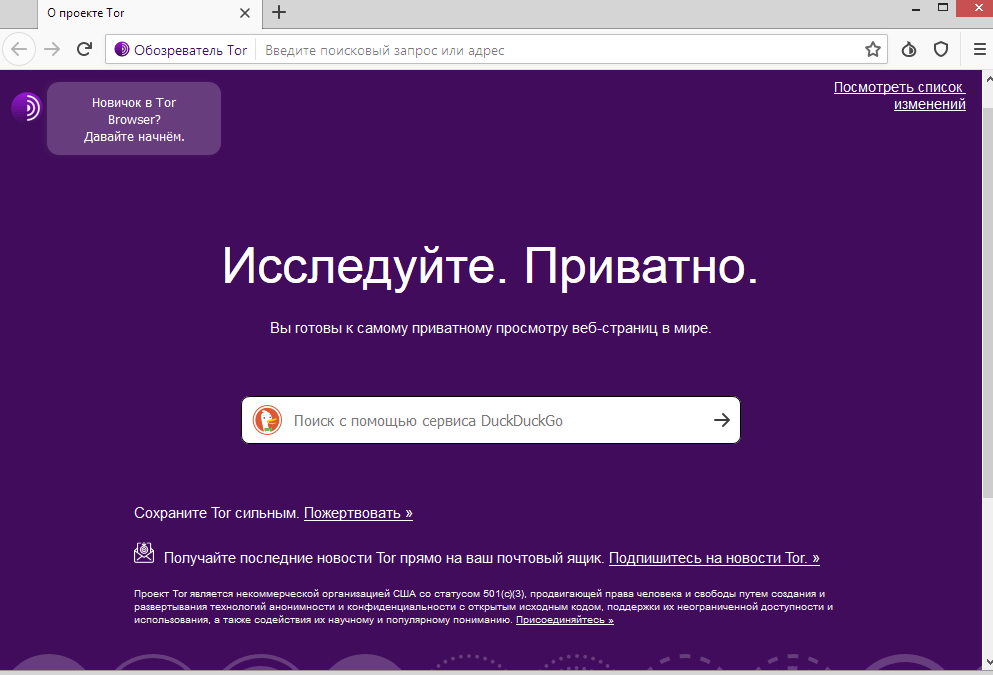This screenshot has height=675, width=993.
Task: Go back to the previous page
Action: coord(19,49)
